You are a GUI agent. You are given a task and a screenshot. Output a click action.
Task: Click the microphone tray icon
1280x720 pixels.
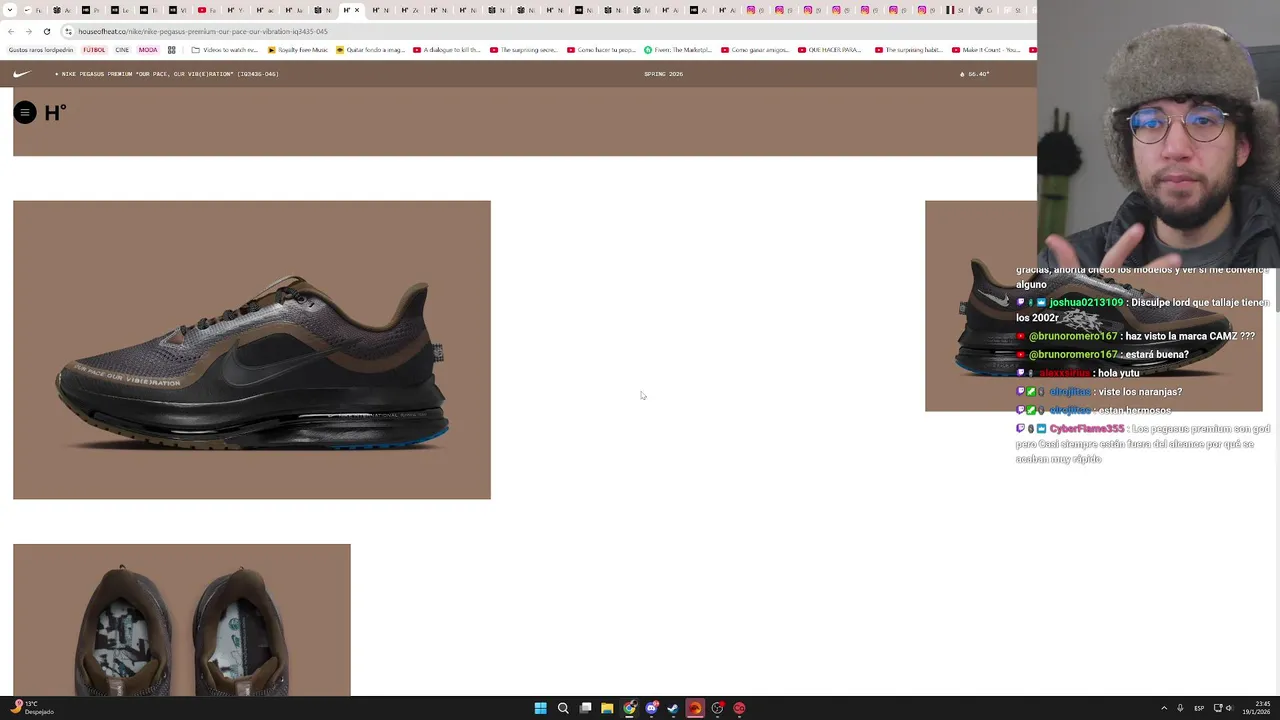click(1180, 708)
